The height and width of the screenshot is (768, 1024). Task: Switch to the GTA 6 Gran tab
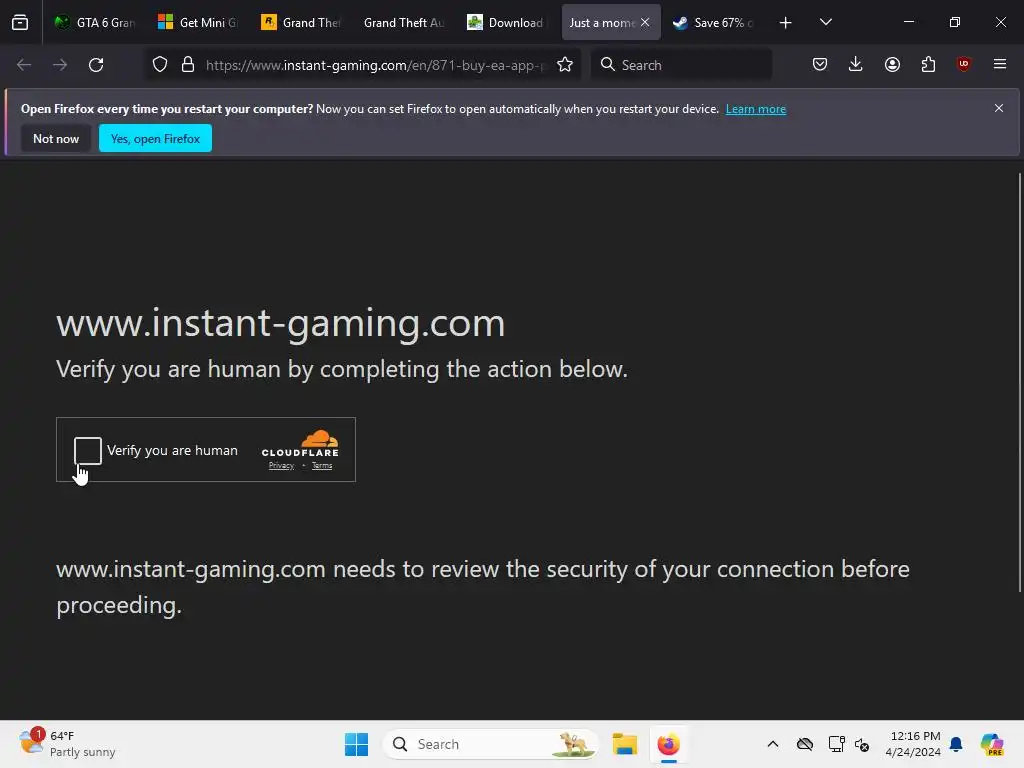pos(95,22)
